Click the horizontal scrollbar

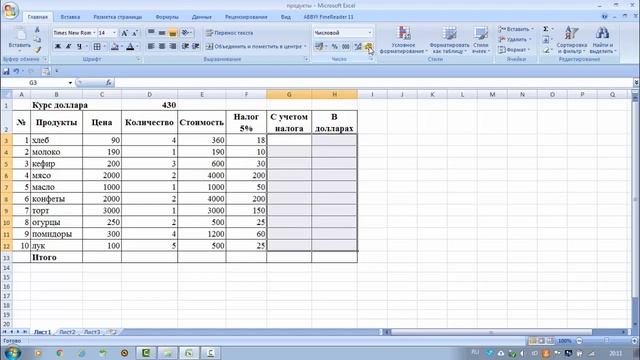(x=491, y=332)
